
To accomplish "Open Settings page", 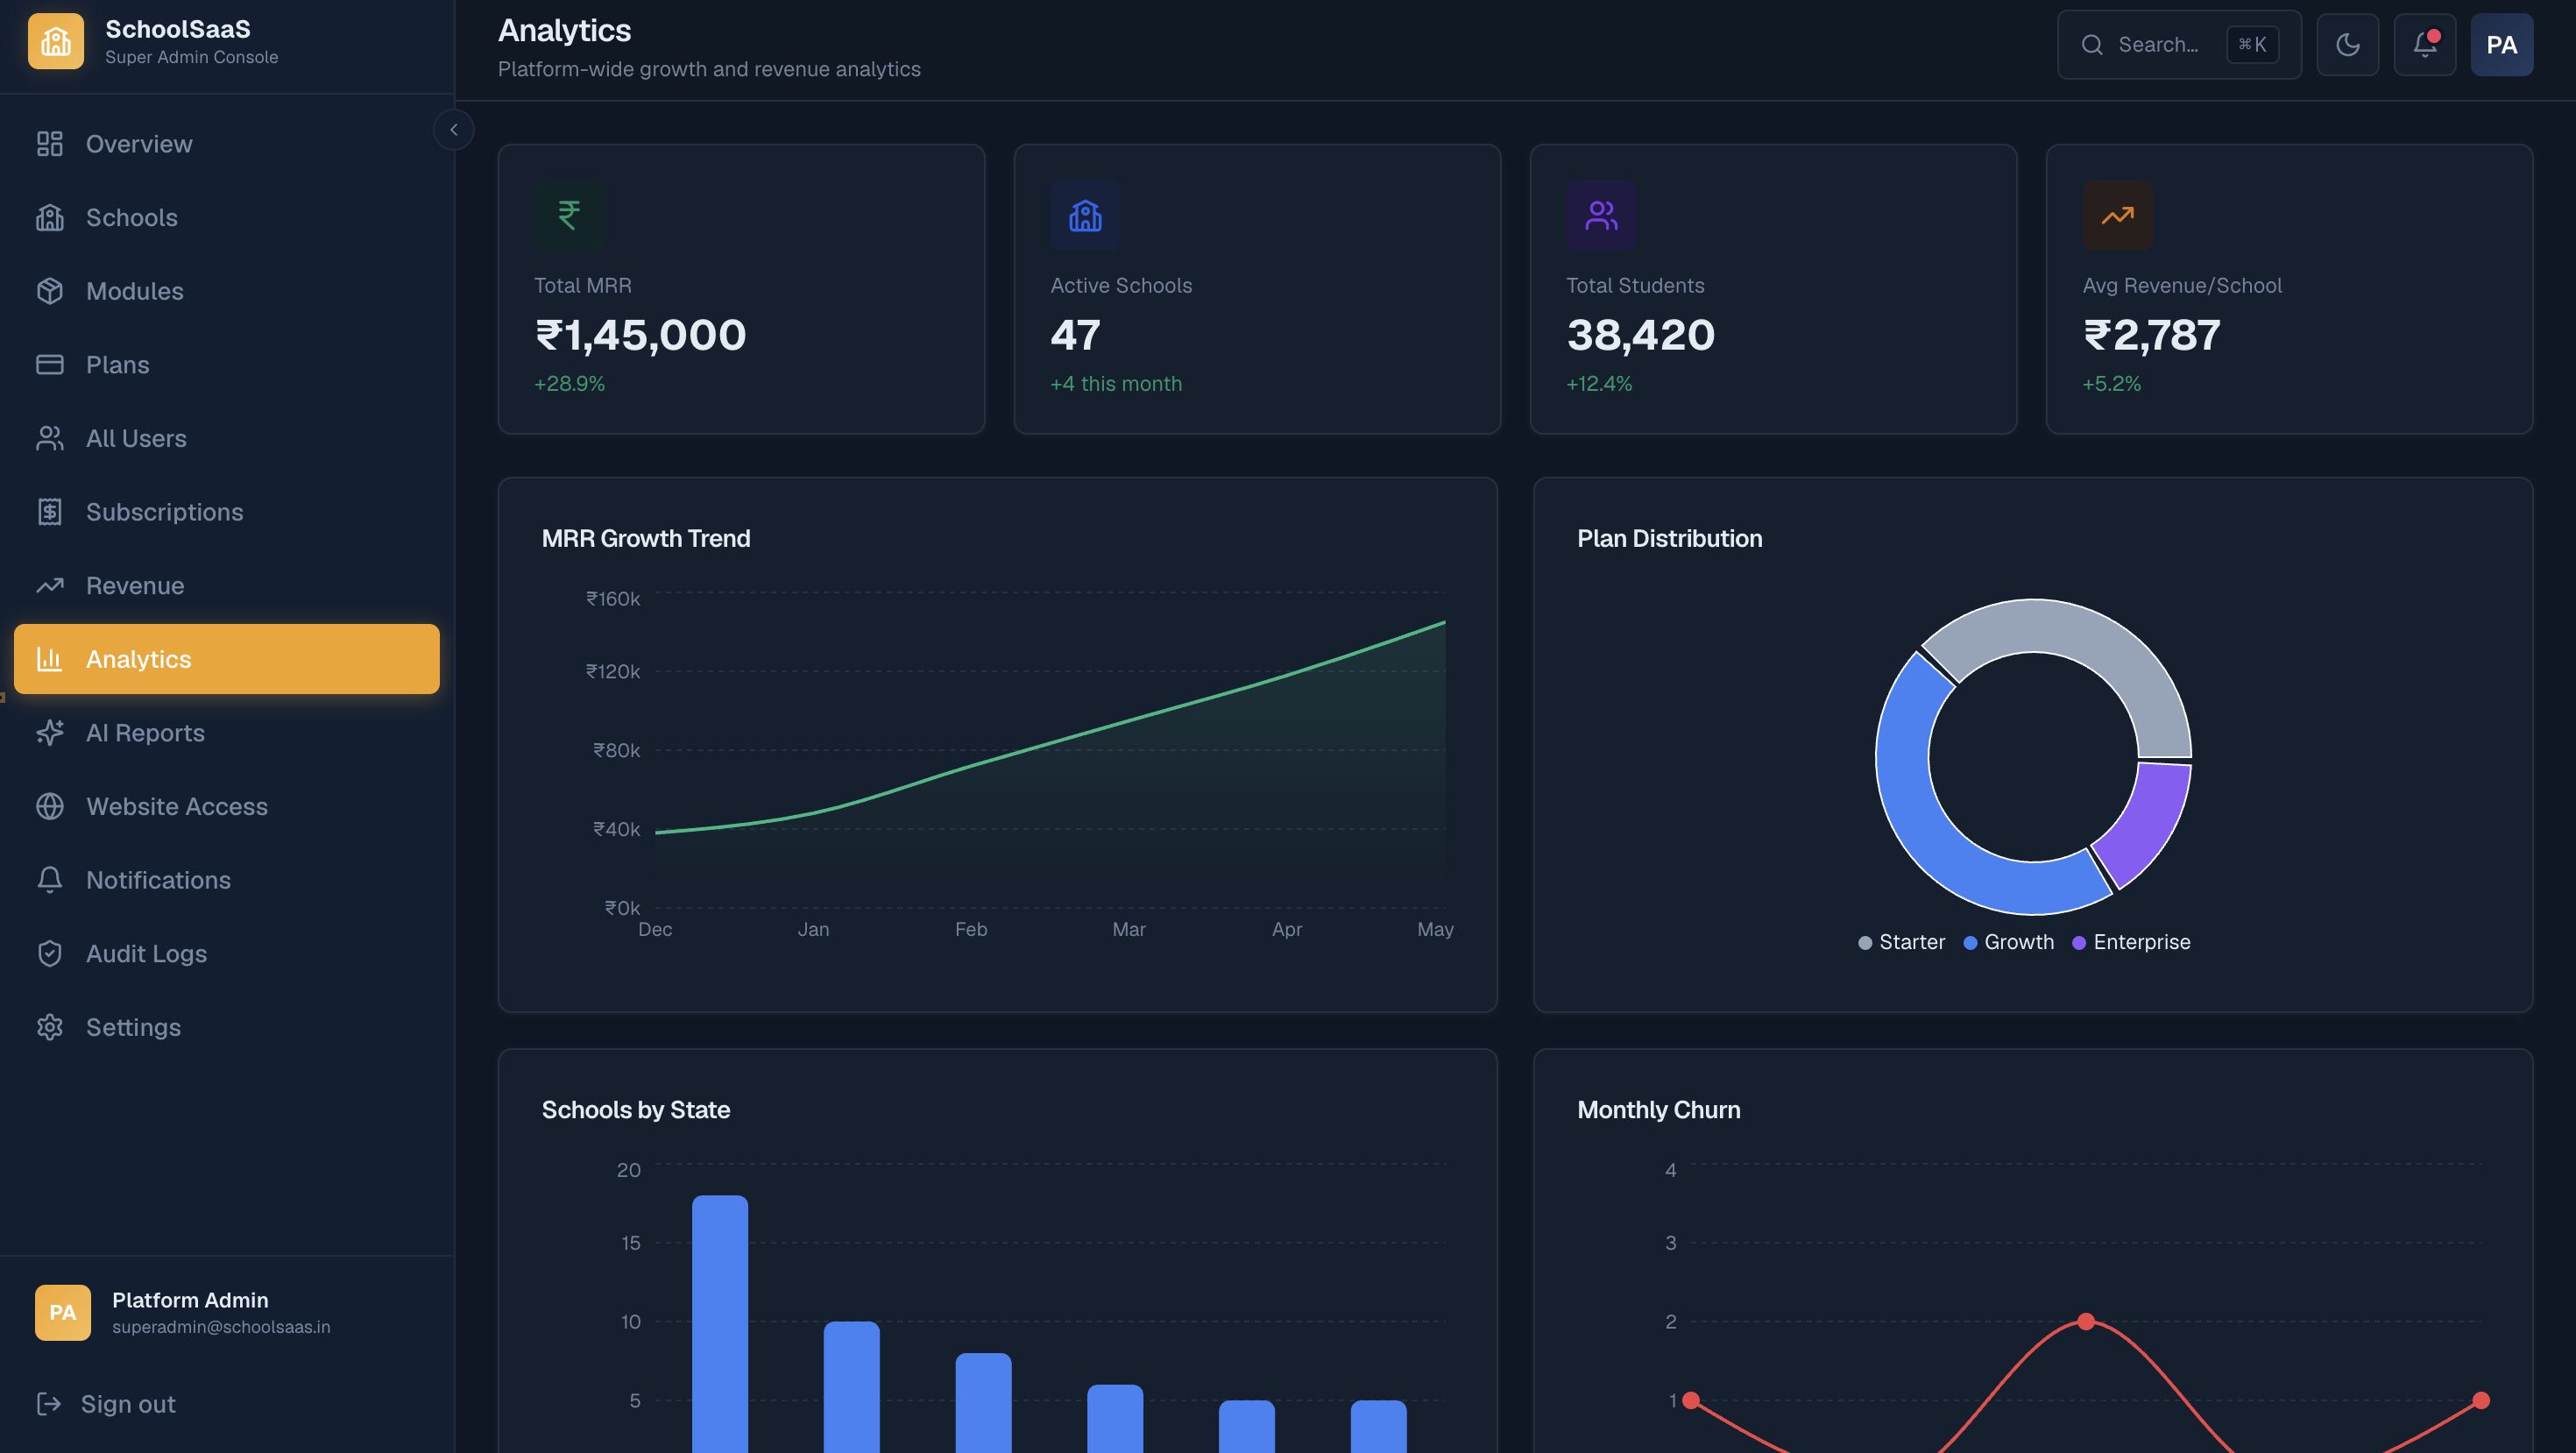I will pos(227,1027).
